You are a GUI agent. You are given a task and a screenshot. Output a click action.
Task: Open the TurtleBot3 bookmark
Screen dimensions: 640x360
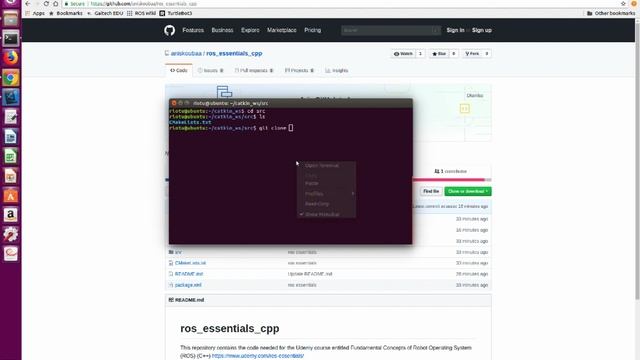[x=176, y=13]
